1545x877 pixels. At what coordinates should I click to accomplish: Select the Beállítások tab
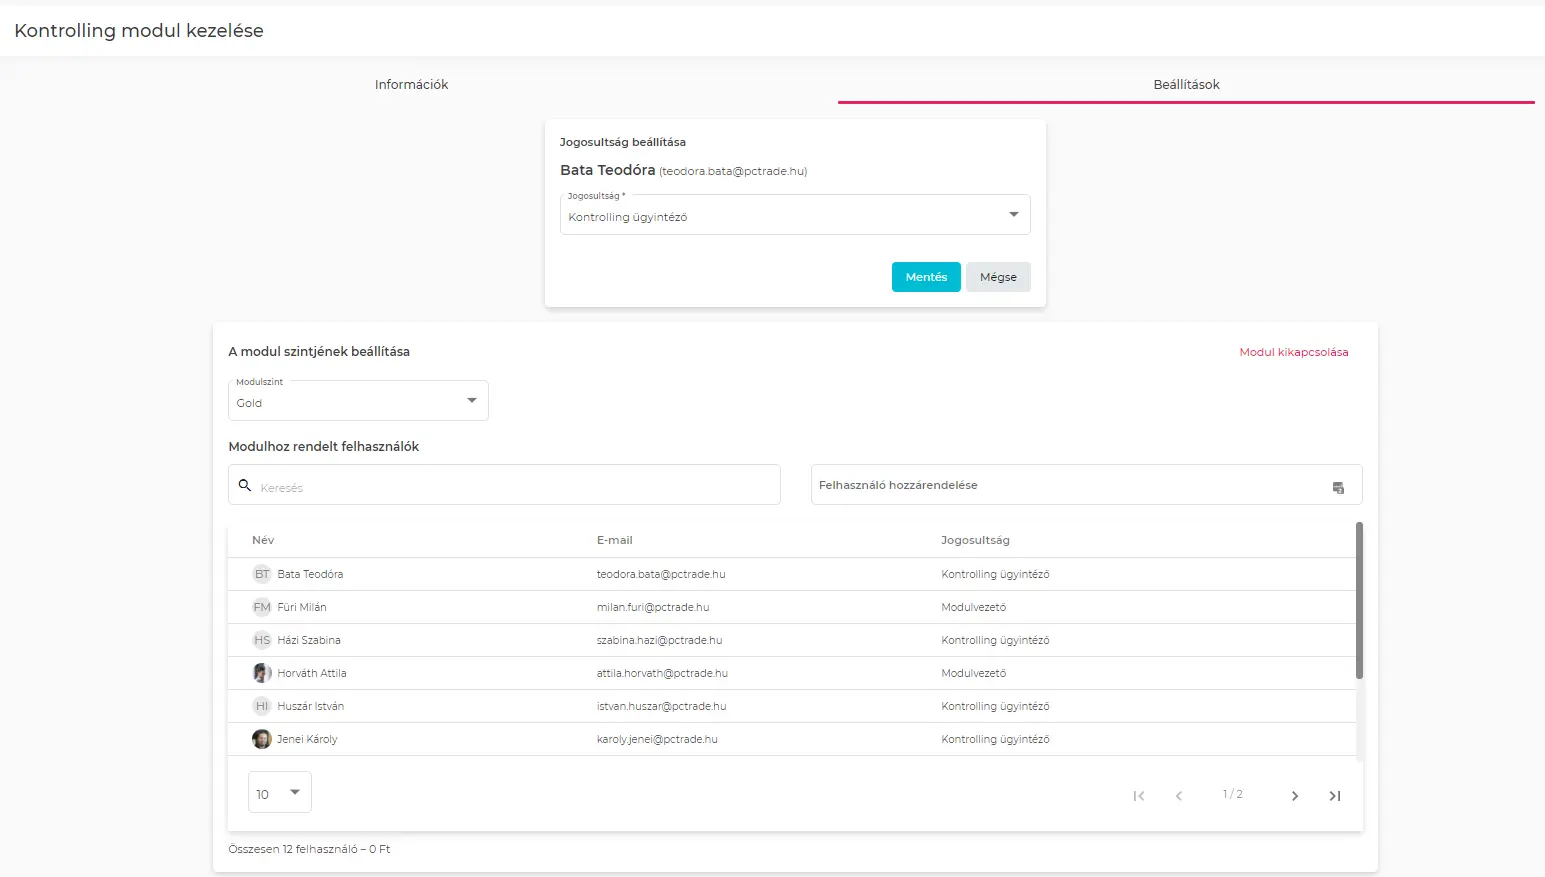(x=1186, y=85)
